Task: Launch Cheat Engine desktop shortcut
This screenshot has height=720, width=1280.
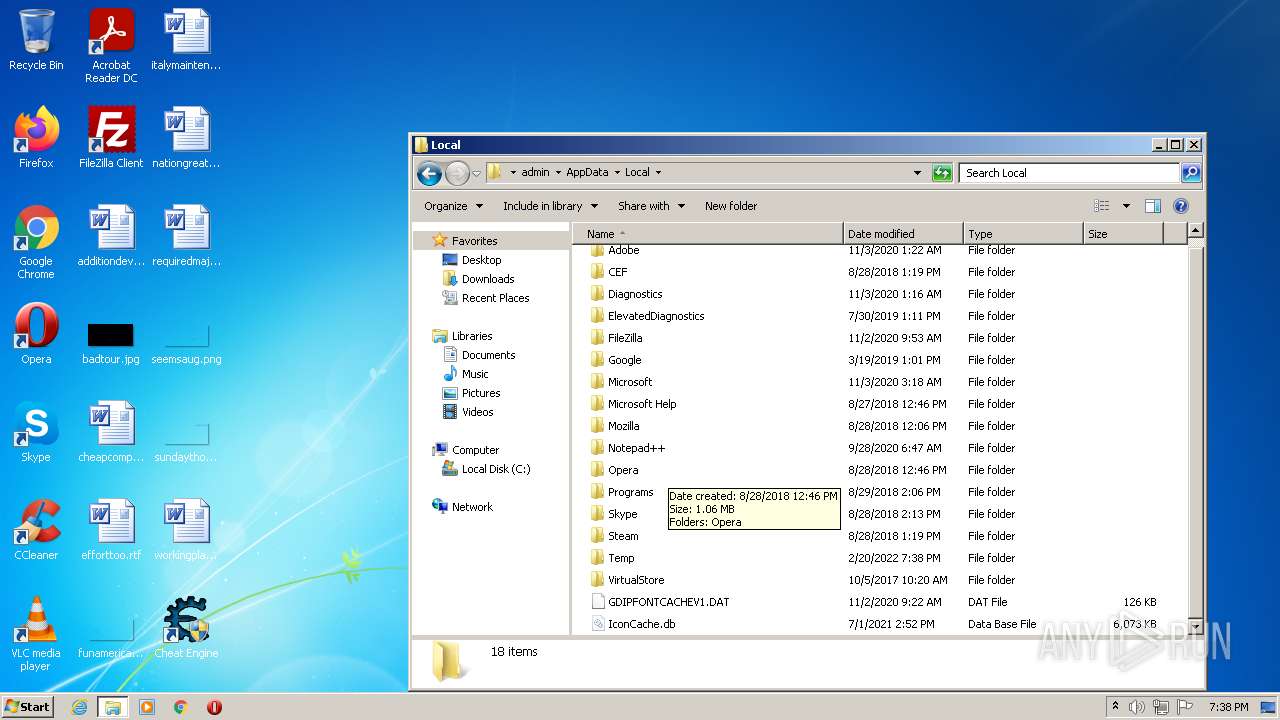Action: tap(186, 629)
